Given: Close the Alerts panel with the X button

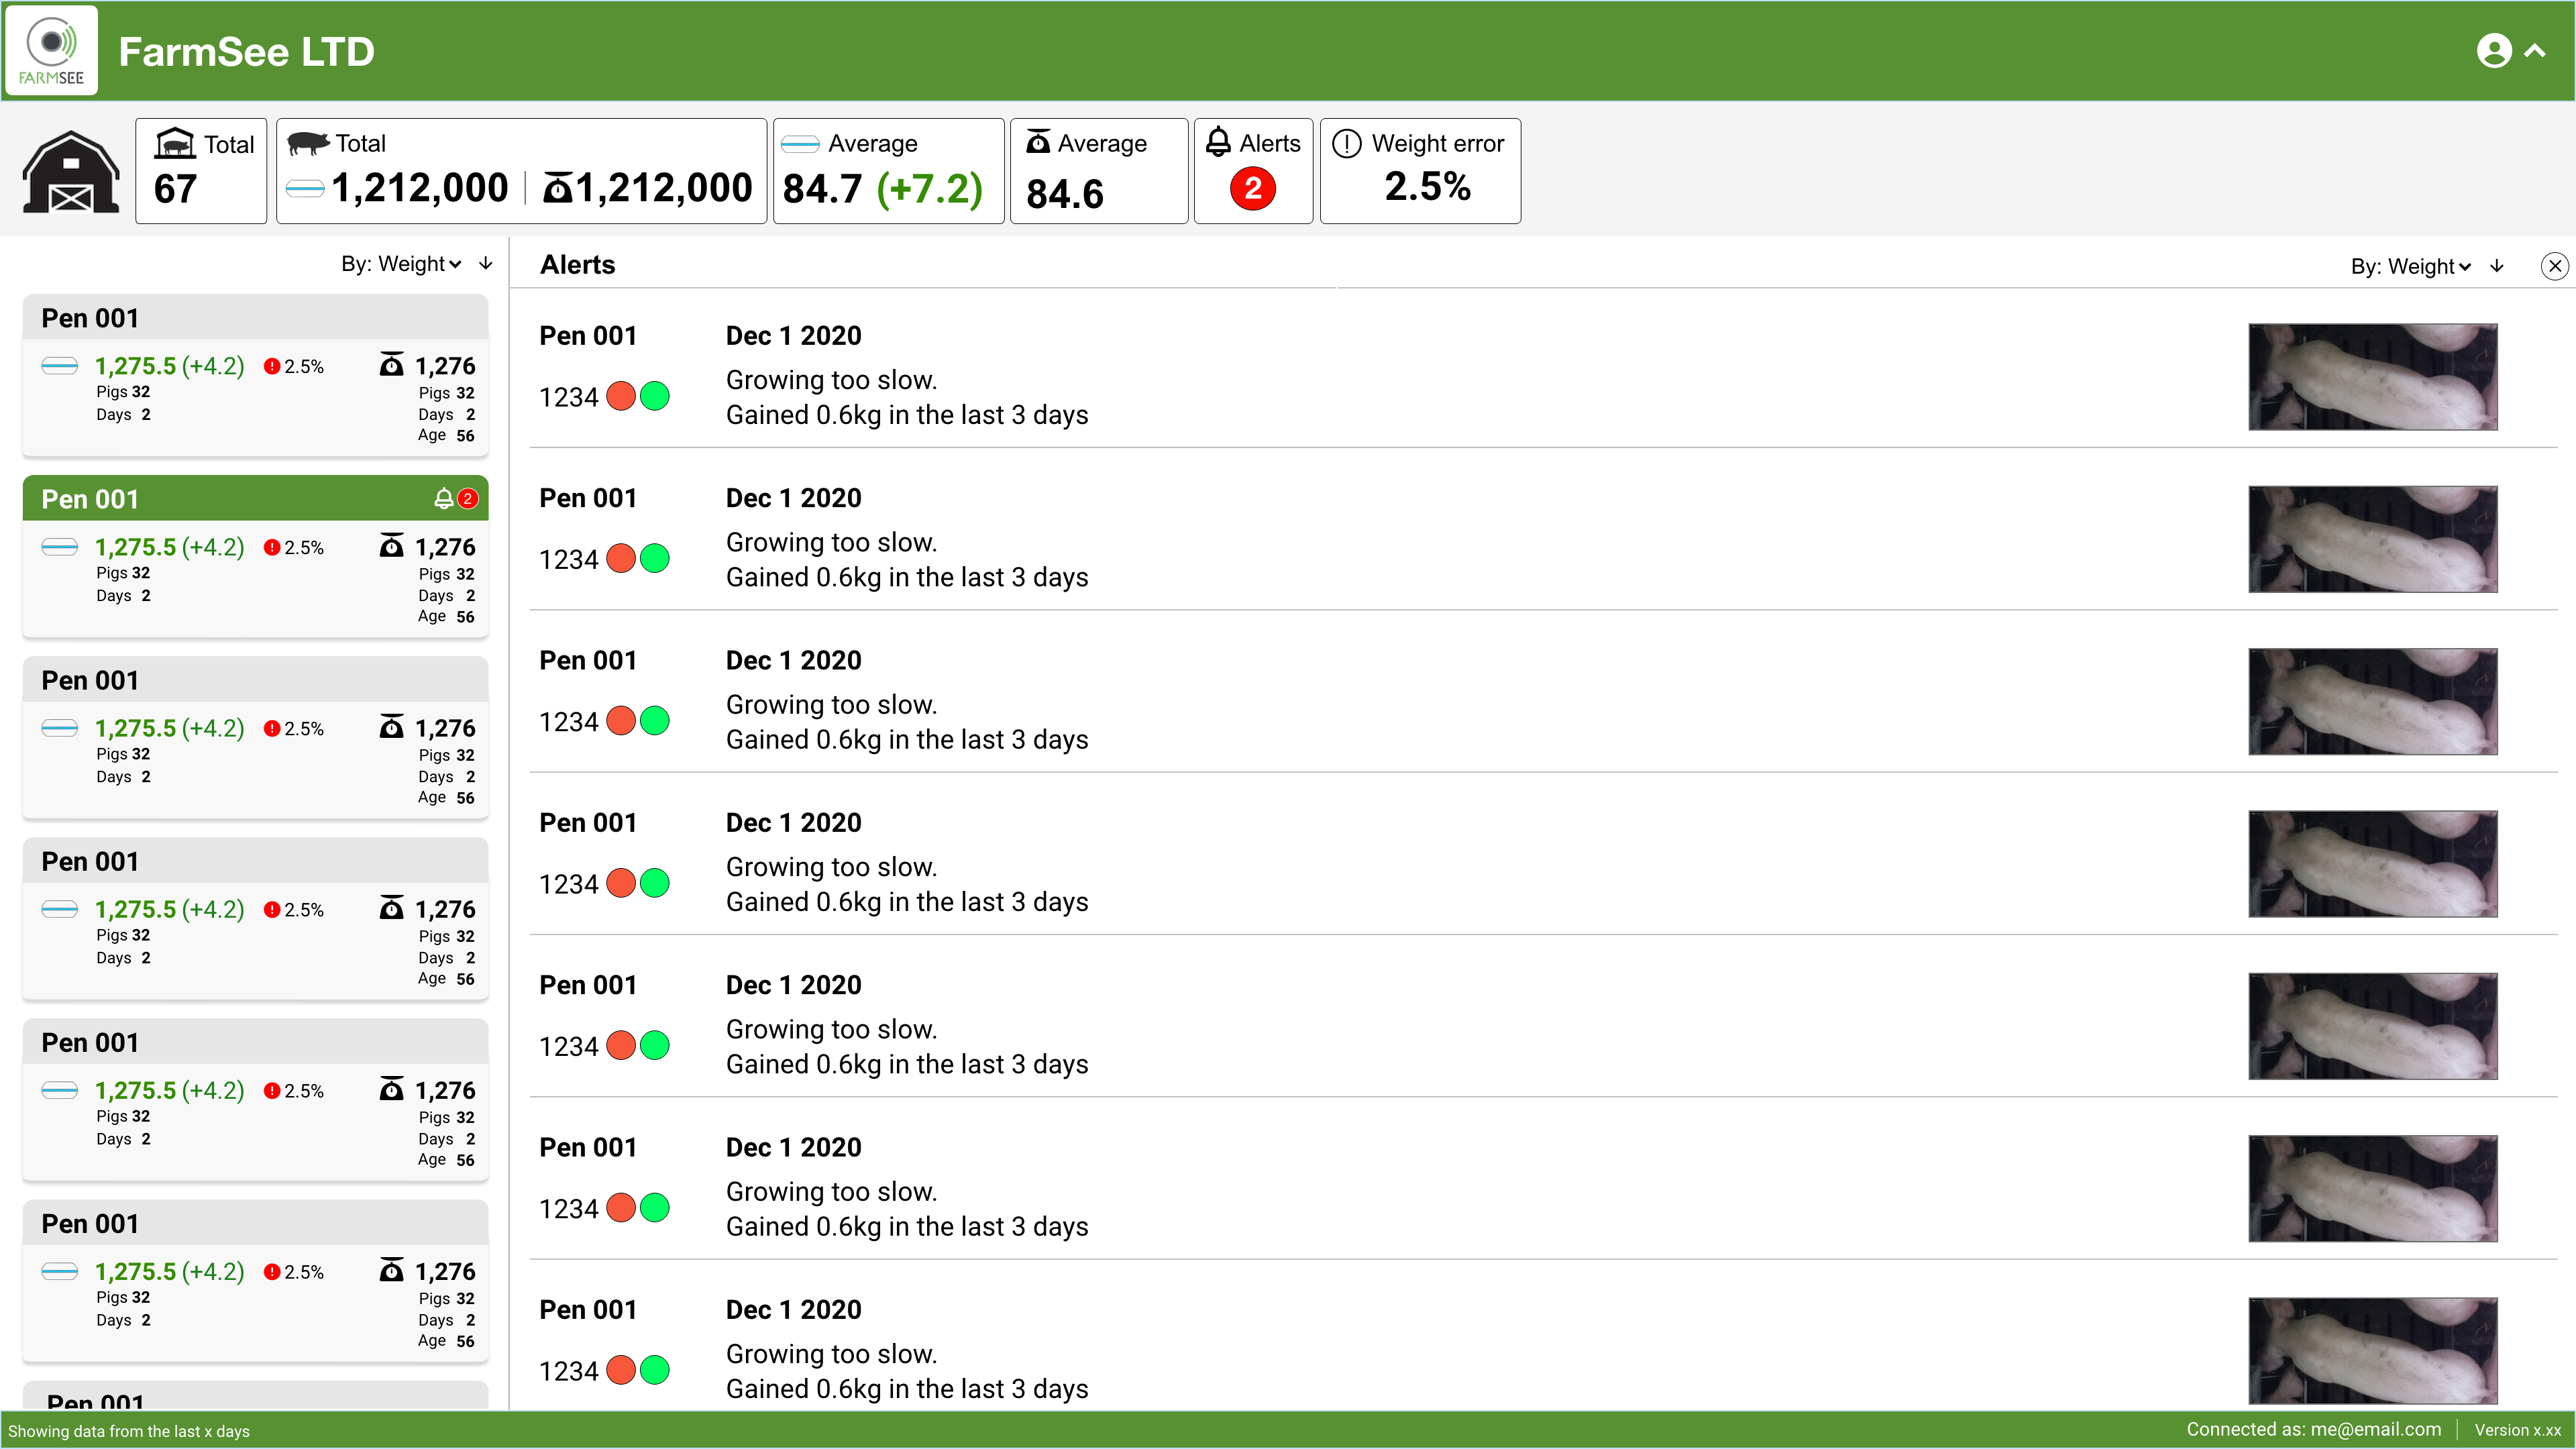Looking at the screenshot, I should 2555,266.
